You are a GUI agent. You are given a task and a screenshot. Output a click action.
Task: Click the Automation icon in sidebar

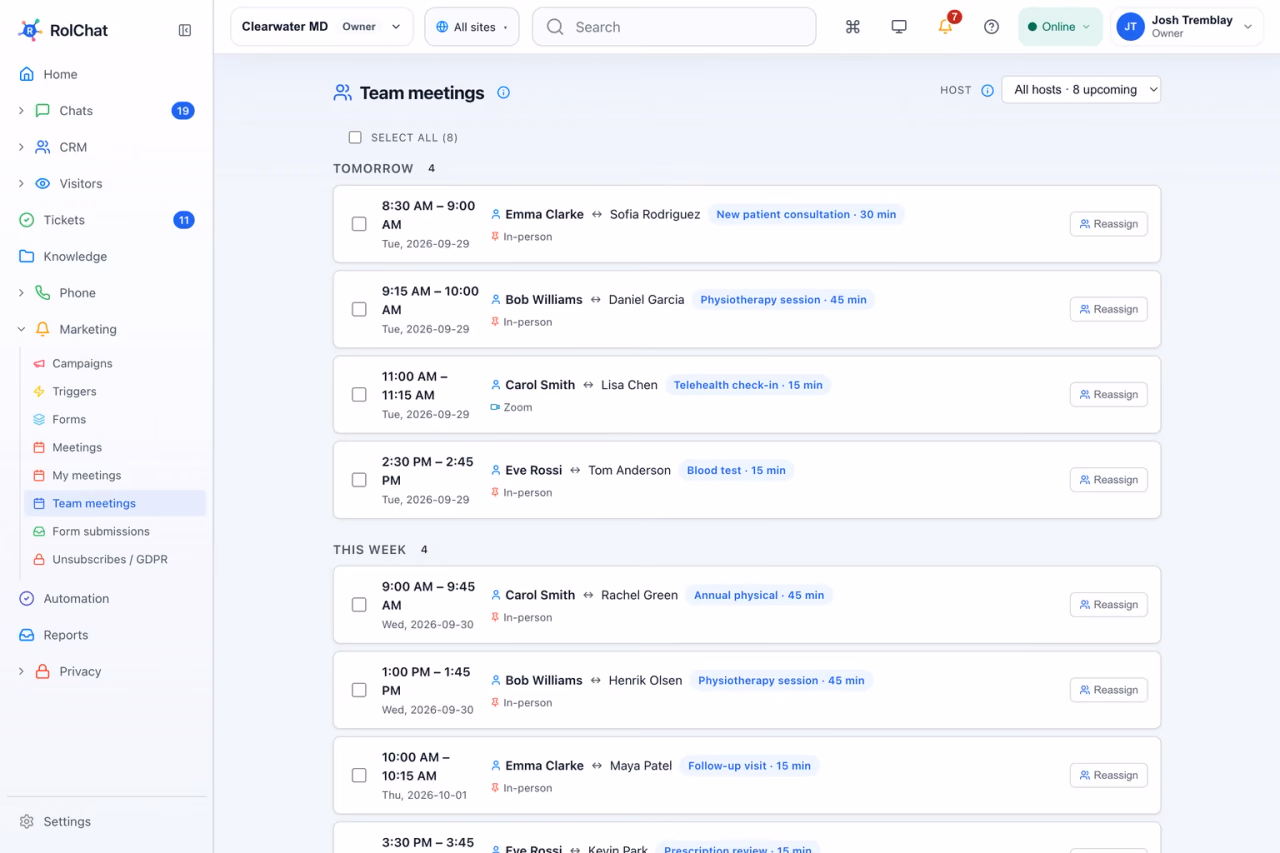(x=27, y=598)
